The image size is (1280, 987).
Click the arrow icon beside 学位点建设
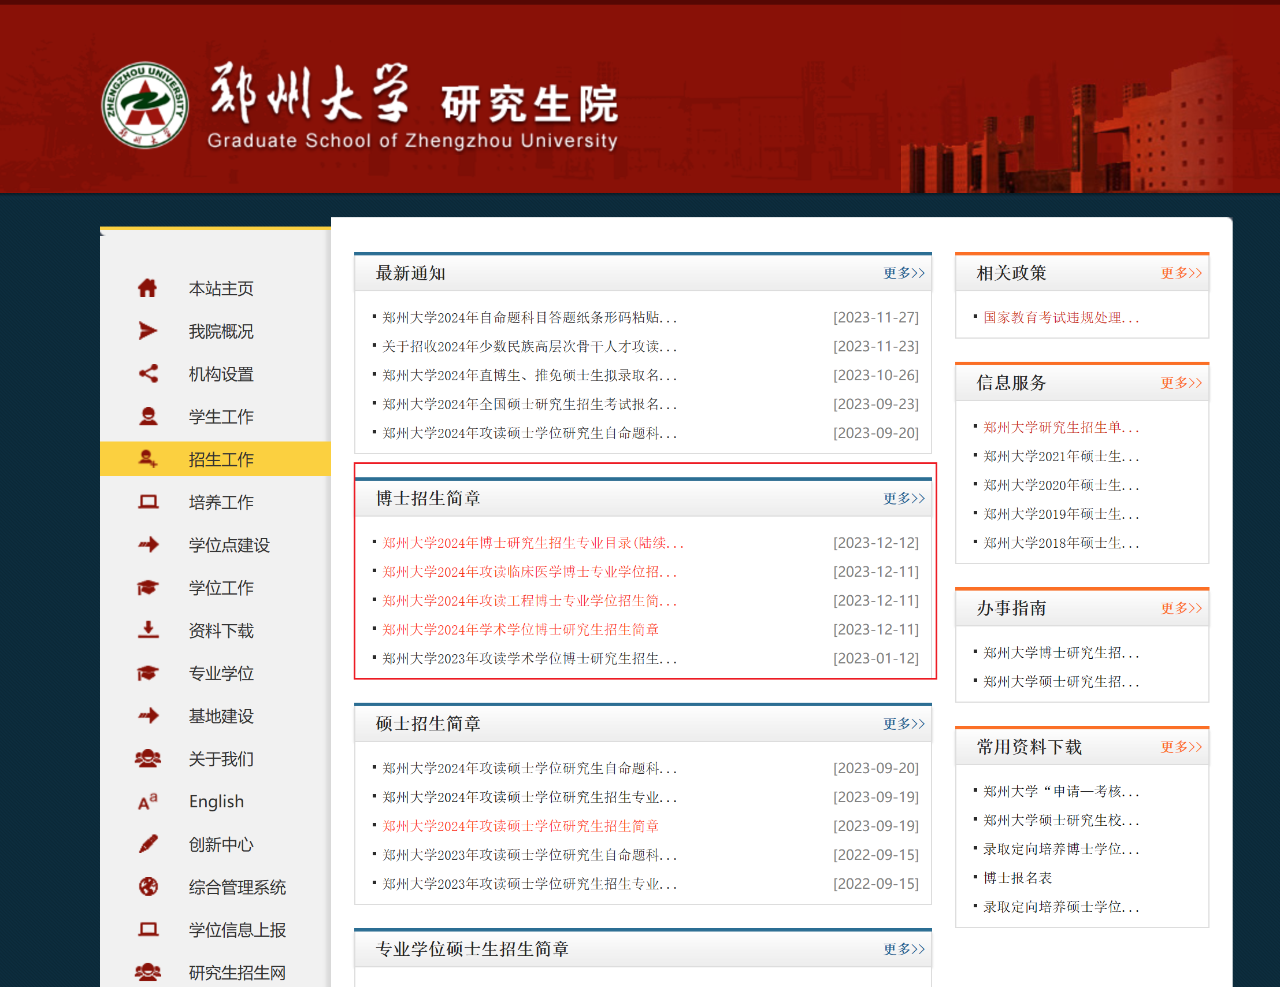148,545
